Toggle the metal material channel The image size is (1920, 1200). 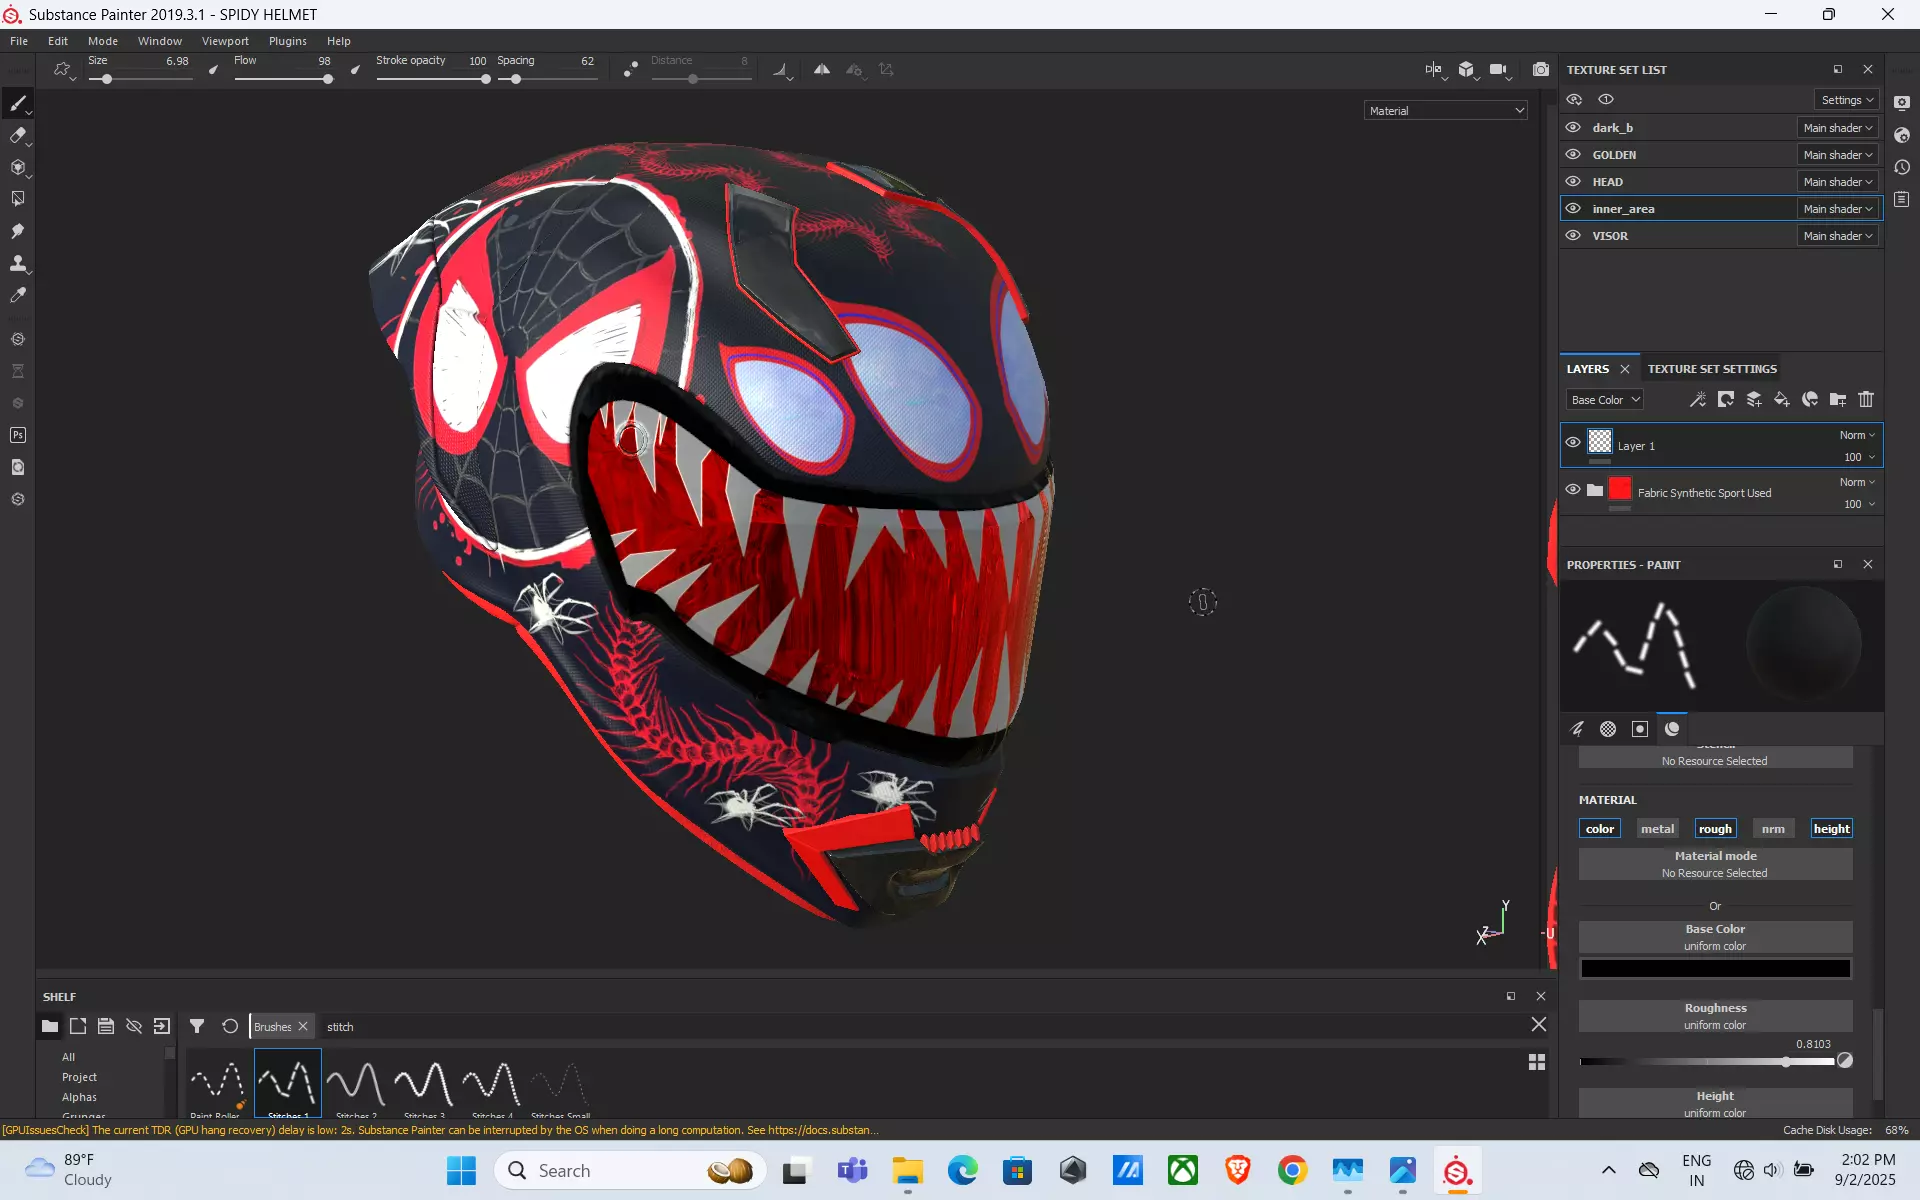(x=1657, y=829)
